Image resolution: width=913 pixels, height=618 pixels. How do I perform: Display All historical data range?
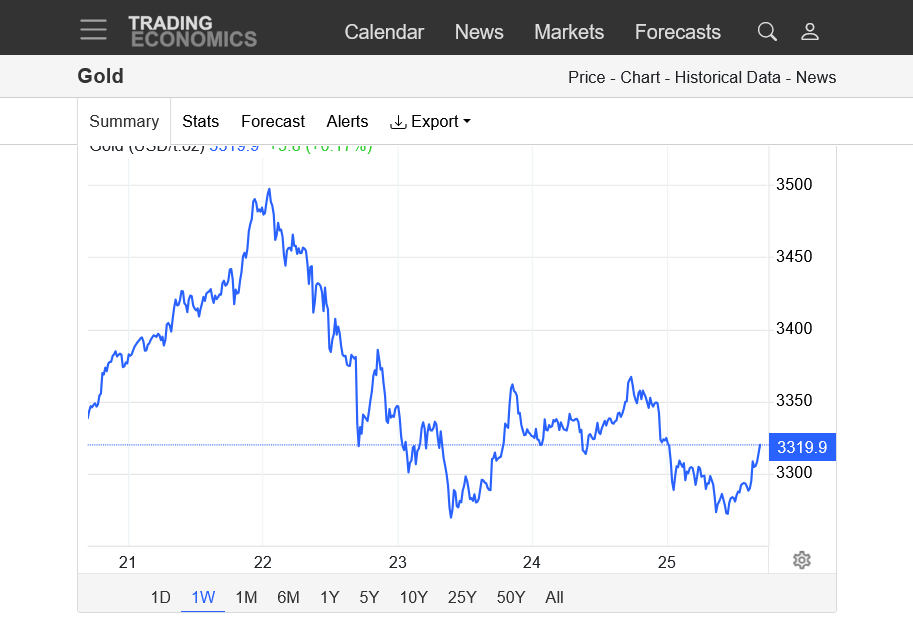[554, 597]
